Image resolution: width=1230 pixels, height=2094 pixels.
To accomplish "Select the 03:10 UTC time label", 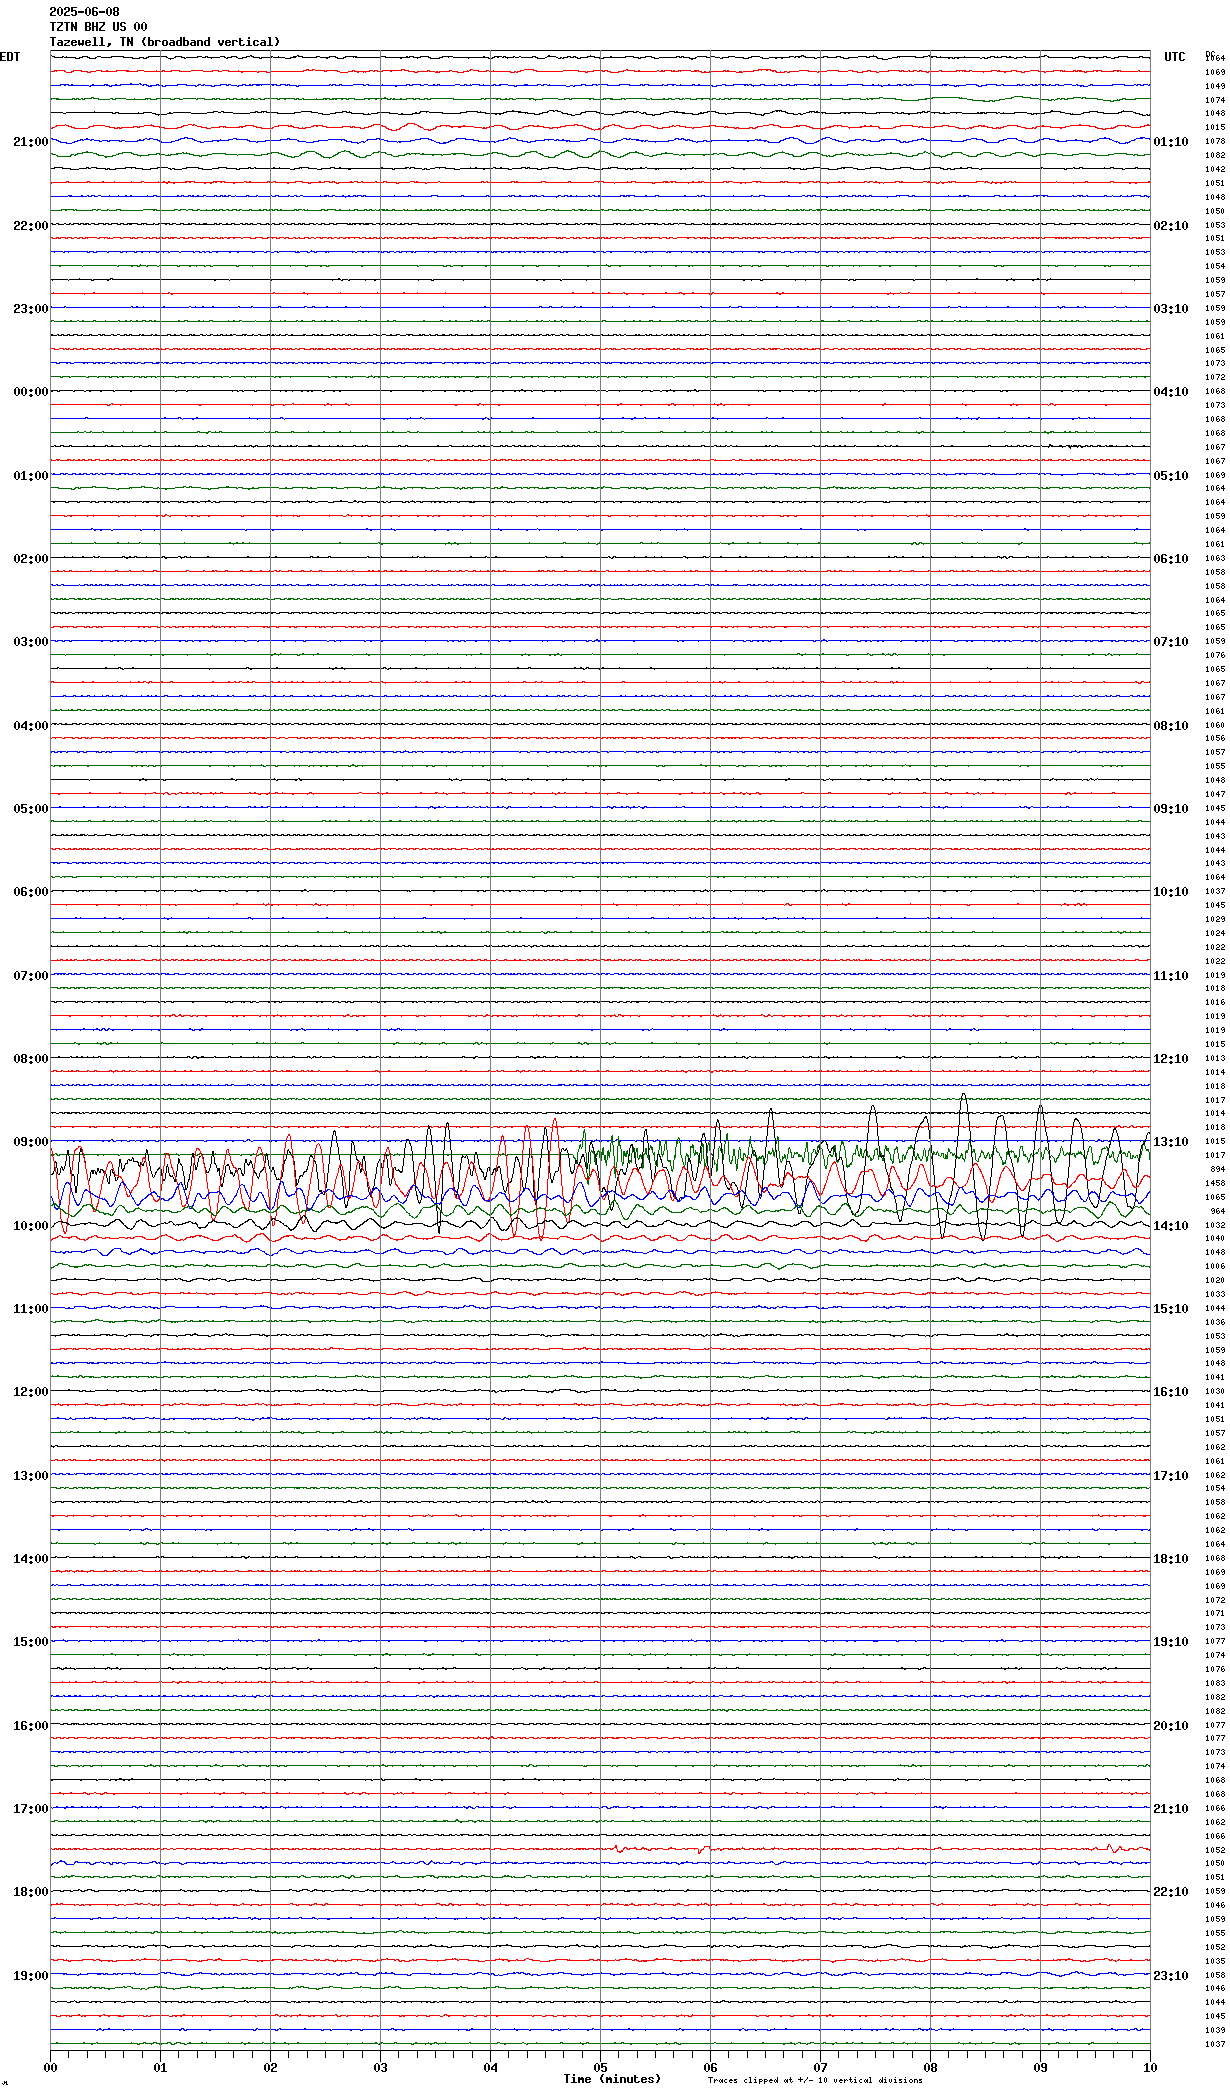I will tap(1171, 309).
